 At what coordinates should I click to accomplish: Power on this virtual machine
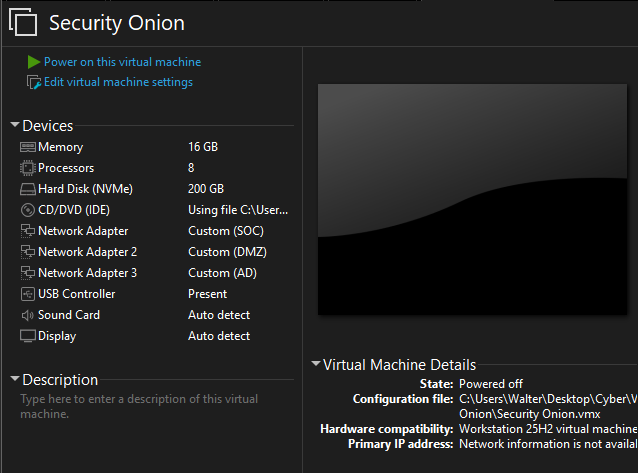[122, 62]
